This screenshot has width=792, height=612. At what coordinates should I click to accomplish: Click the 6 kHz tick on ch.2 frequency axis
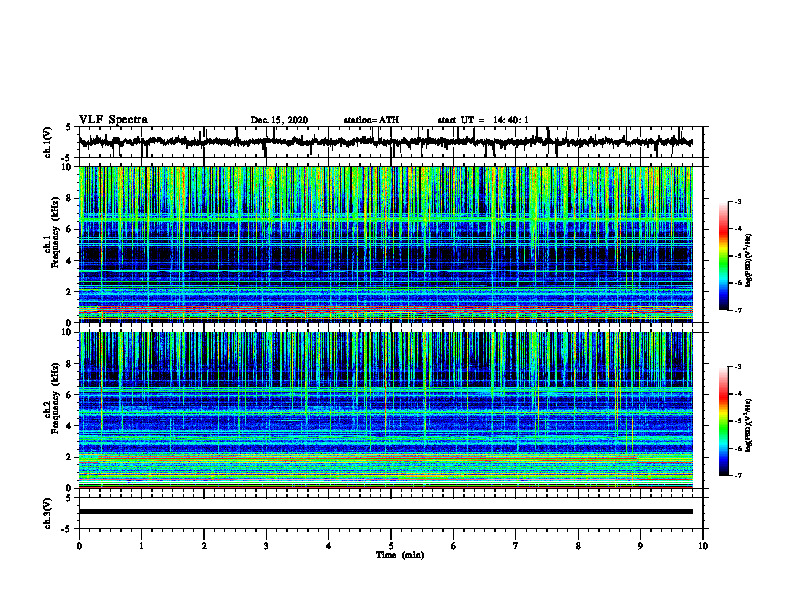[70, 395]
